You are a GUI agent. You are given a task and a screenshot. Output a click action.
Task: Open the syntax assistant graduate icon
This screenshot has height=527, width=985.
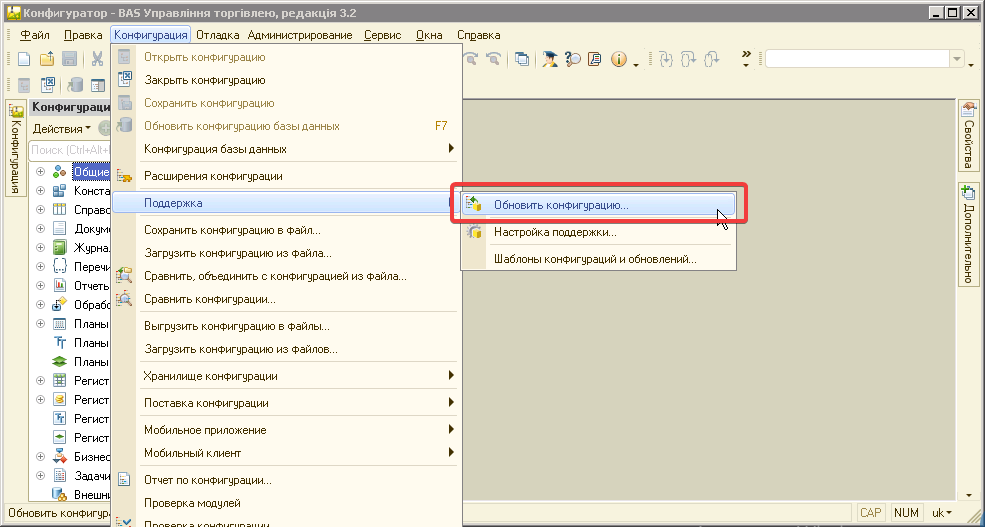click(x=550, y=60)
